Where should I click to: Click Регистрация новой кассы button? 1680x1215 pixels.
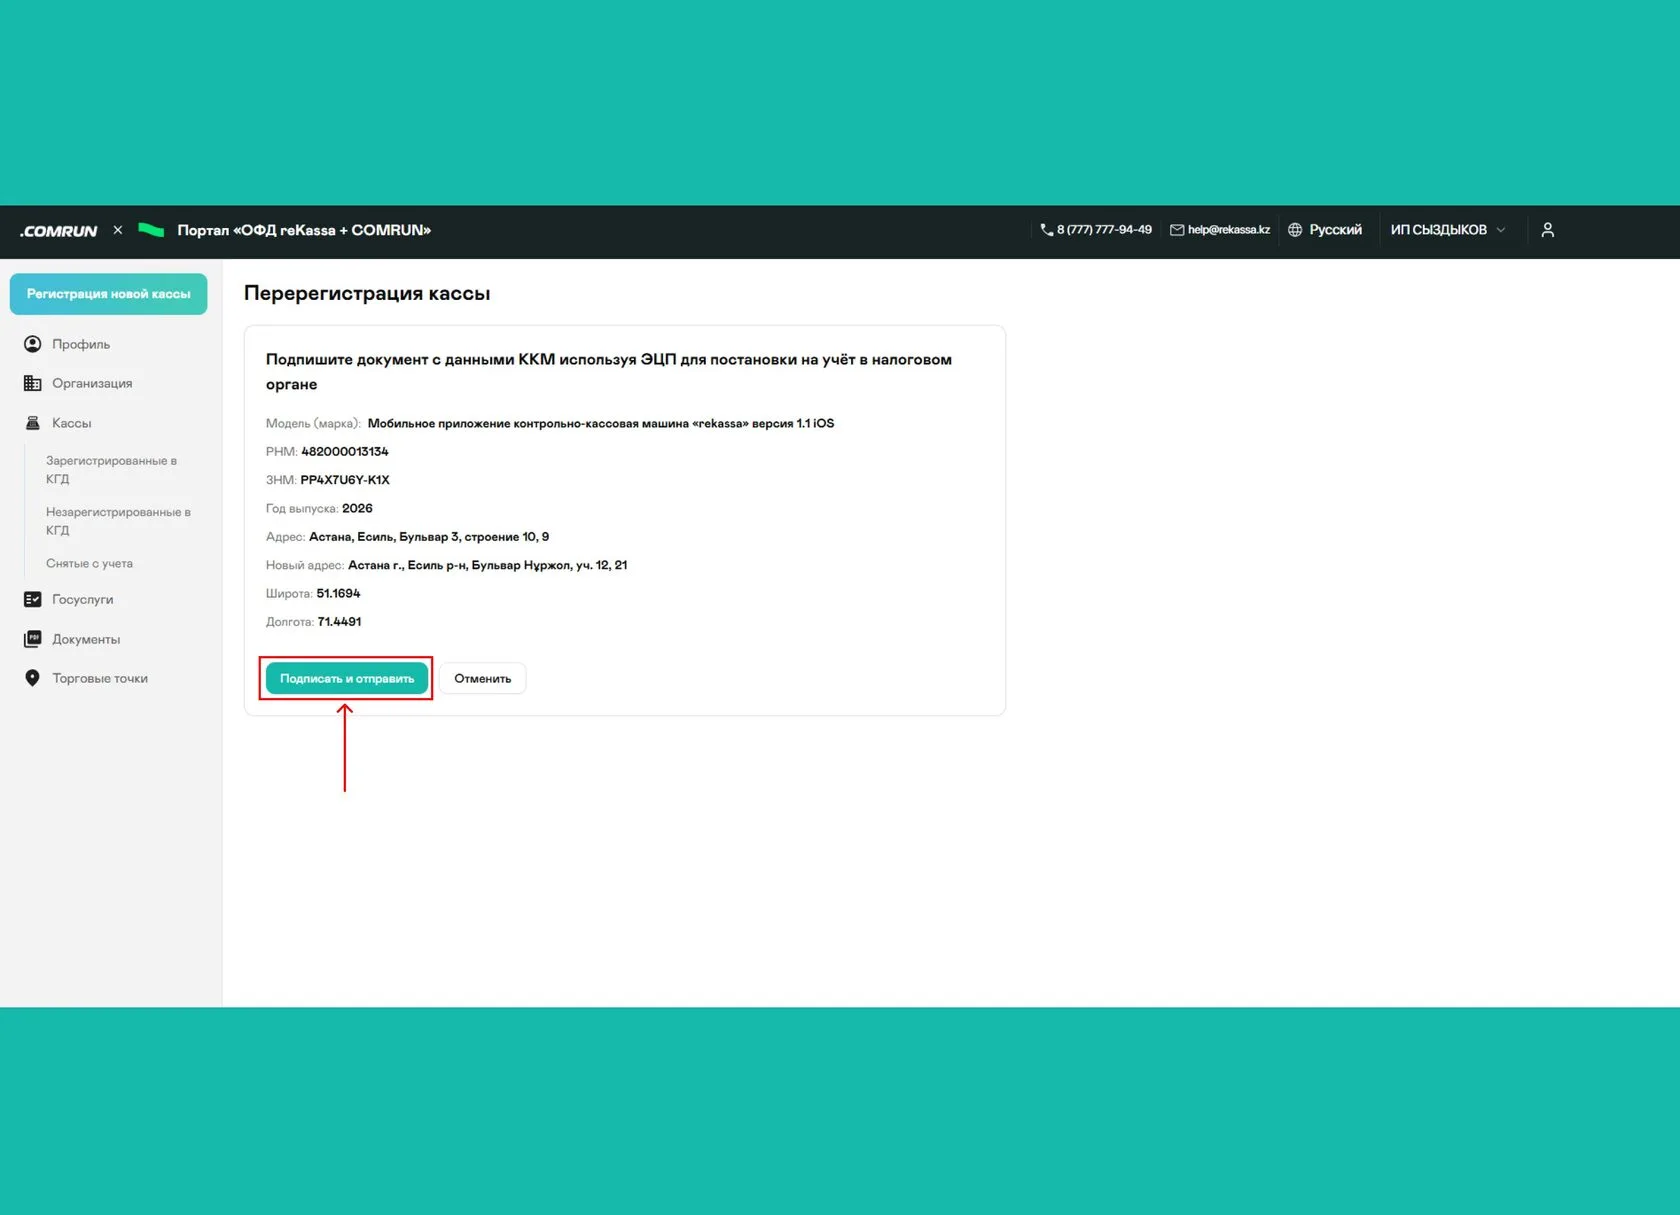[x=109, y=294]
